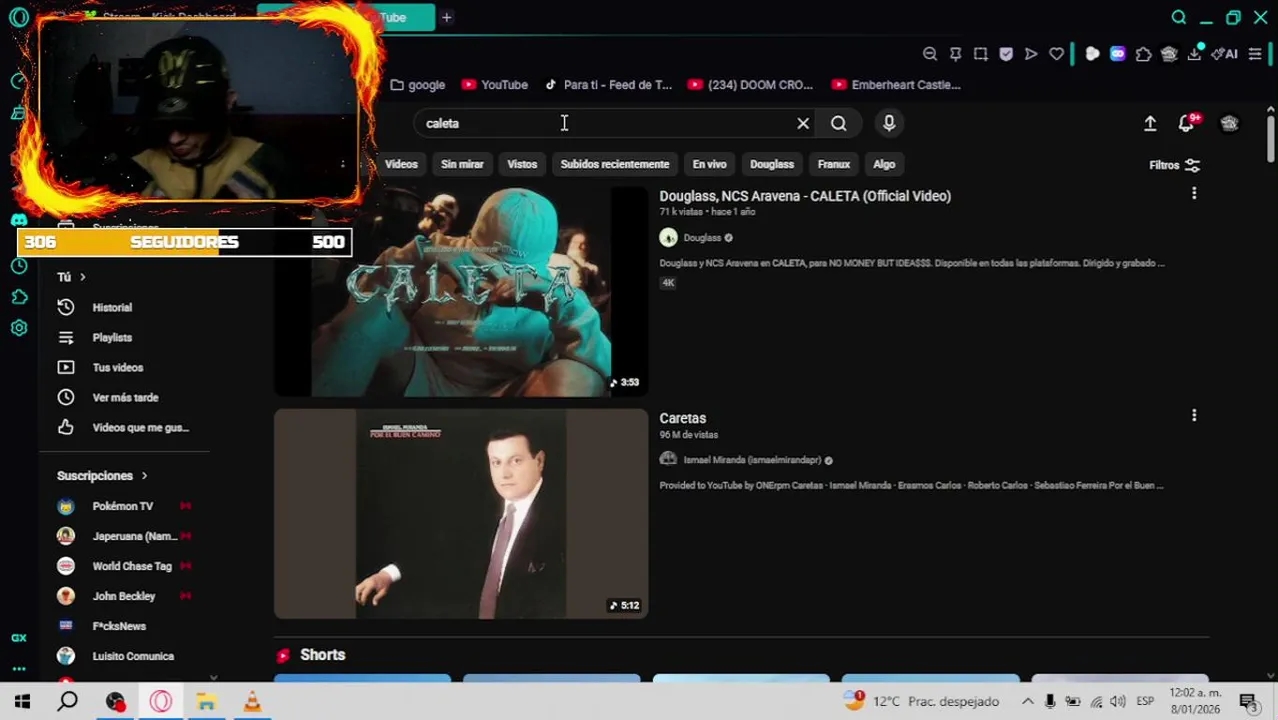Open settings gear in Opera sidebar
The width and height of the screenshot is (1278, 720).
(19, 328)
